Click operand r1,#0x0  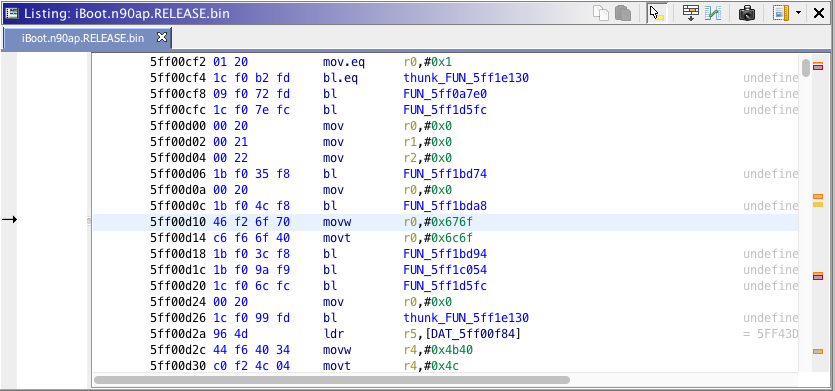coord(428,142)
